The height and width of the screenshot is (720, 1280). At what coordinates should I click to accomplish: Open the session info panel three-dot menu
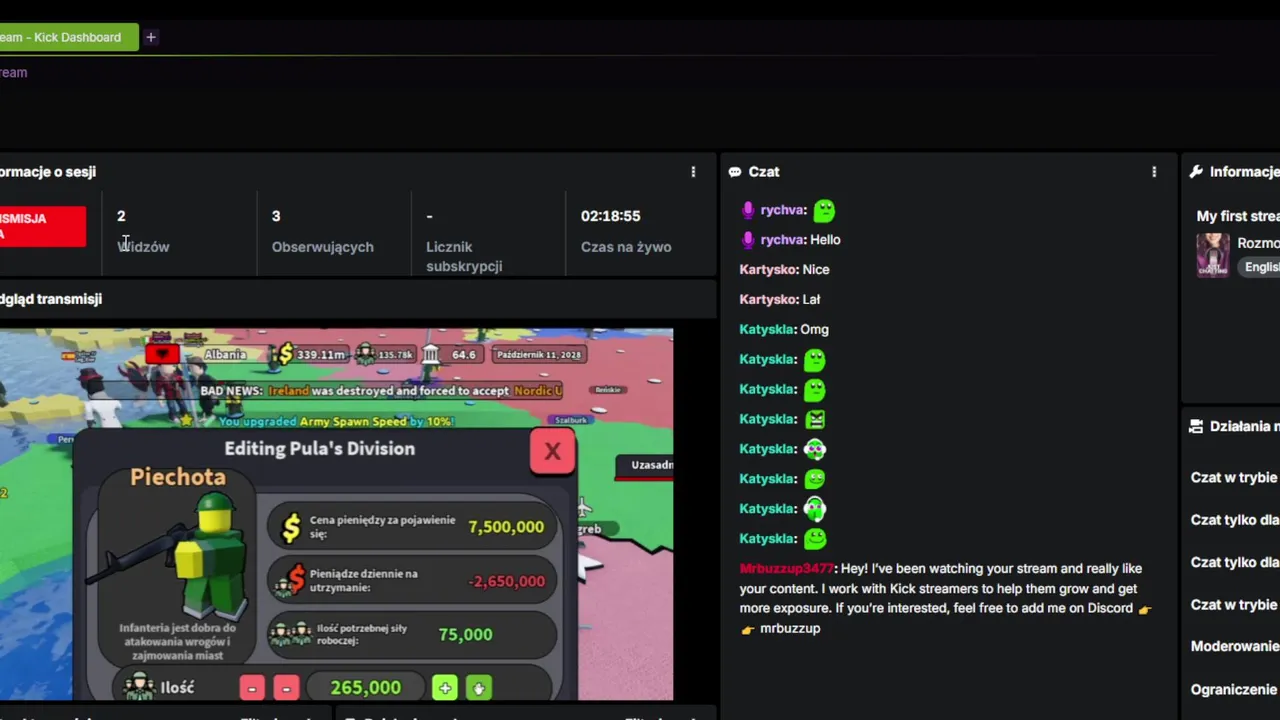[x=693, y=172]
